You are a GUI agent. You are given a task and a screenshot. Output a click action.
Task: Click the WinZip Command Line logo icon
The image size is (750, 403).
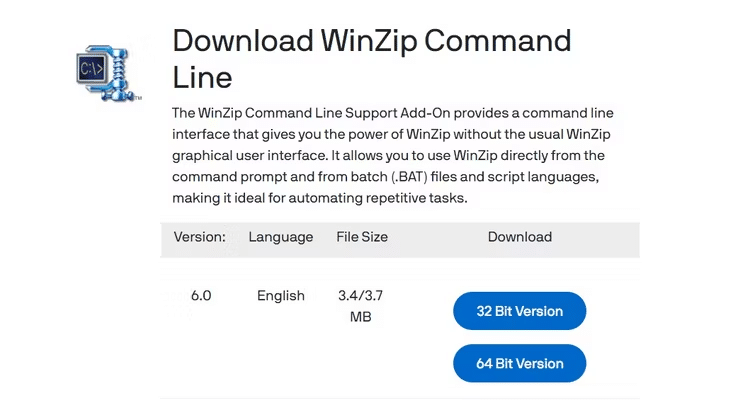coord(105,70)
